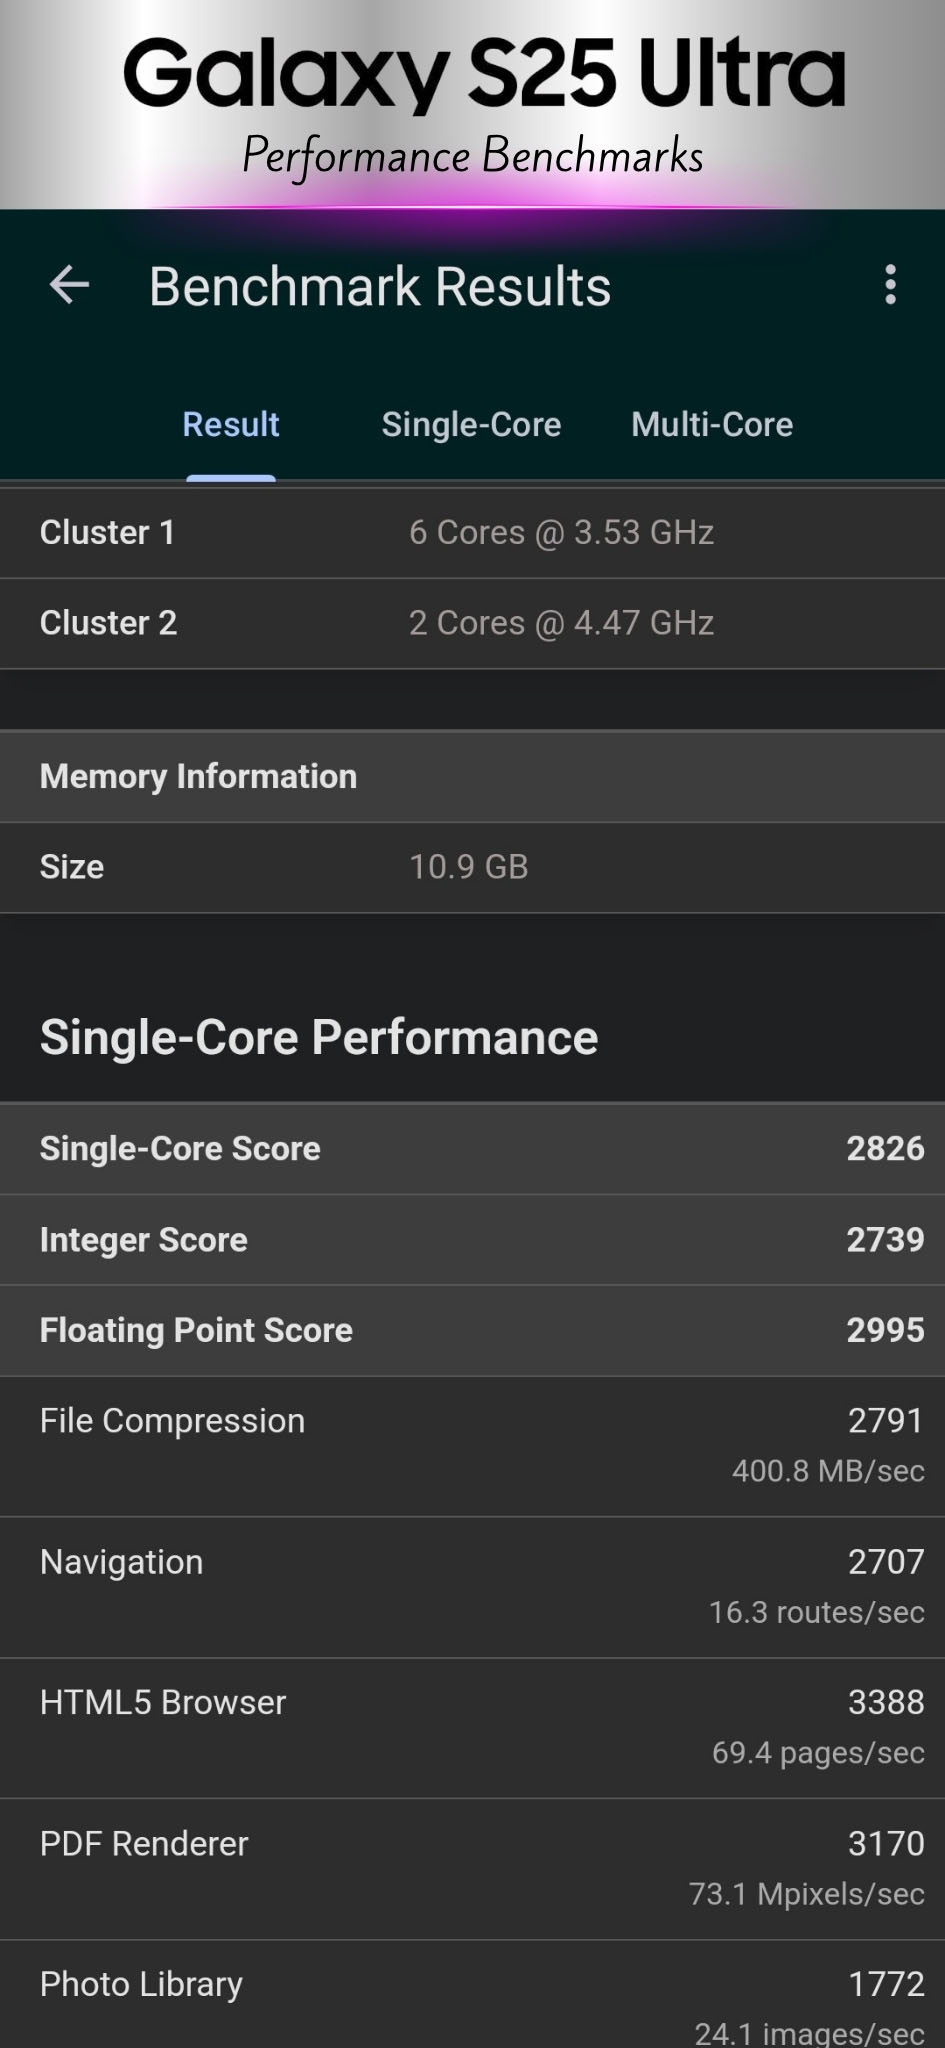The height and width of the screenshot is (2048, 945).
Task: Tap the Integer Score row
Action: coord(472,1240)
